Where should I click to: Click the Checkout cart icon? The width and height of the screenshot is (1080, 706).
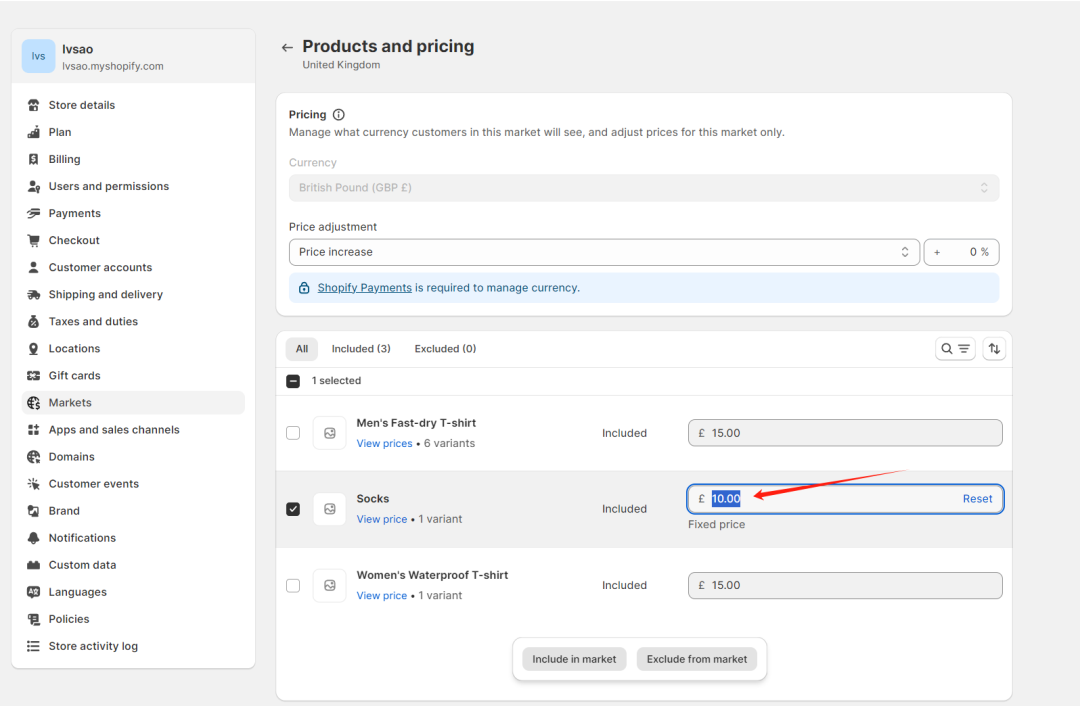(33, 240)
